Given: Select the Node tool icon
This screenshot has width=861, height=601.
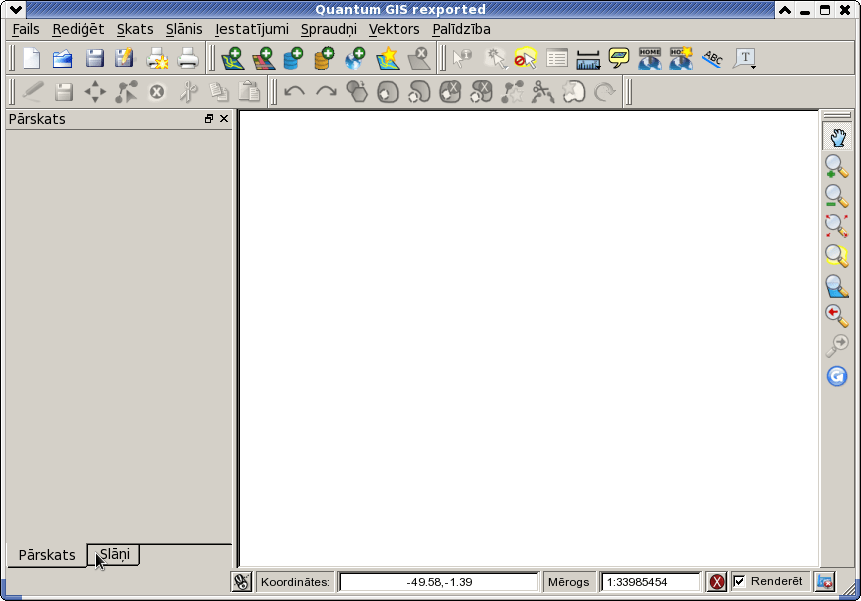Looking at the screenshot, I should pyautogui.click(x=126, y=92).
